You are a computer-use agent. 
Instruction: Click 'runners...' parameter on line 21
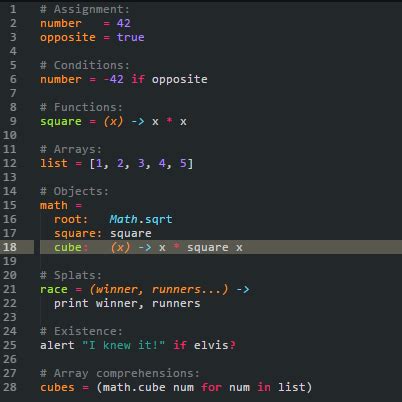pyautogui.click(x=186, y=289)
